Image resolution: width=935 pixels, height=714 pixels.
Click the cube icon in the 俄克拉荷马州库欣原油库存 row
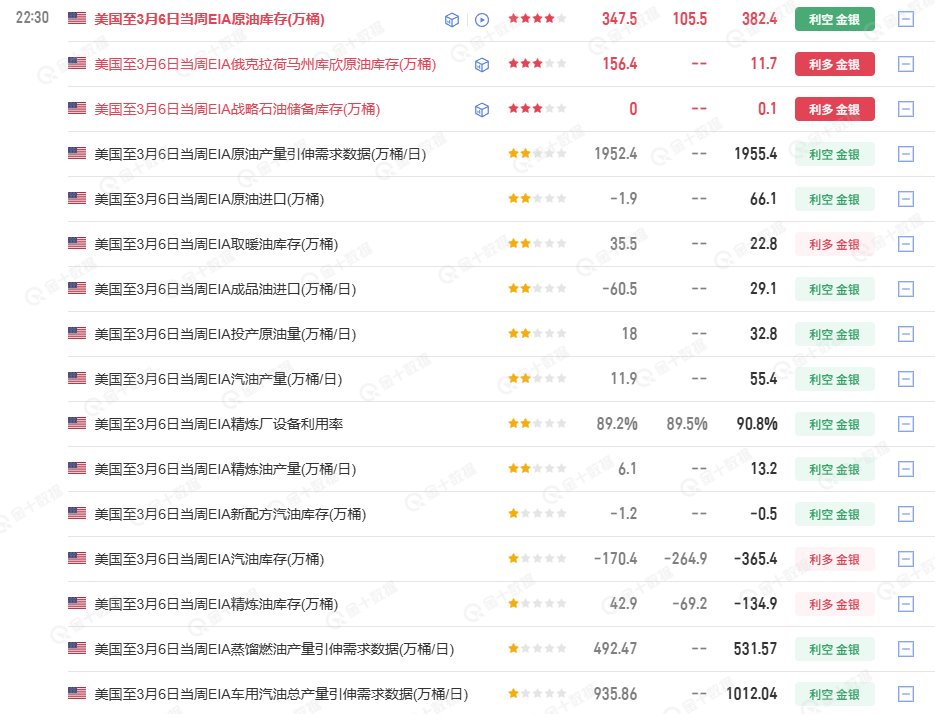point(482,64)
